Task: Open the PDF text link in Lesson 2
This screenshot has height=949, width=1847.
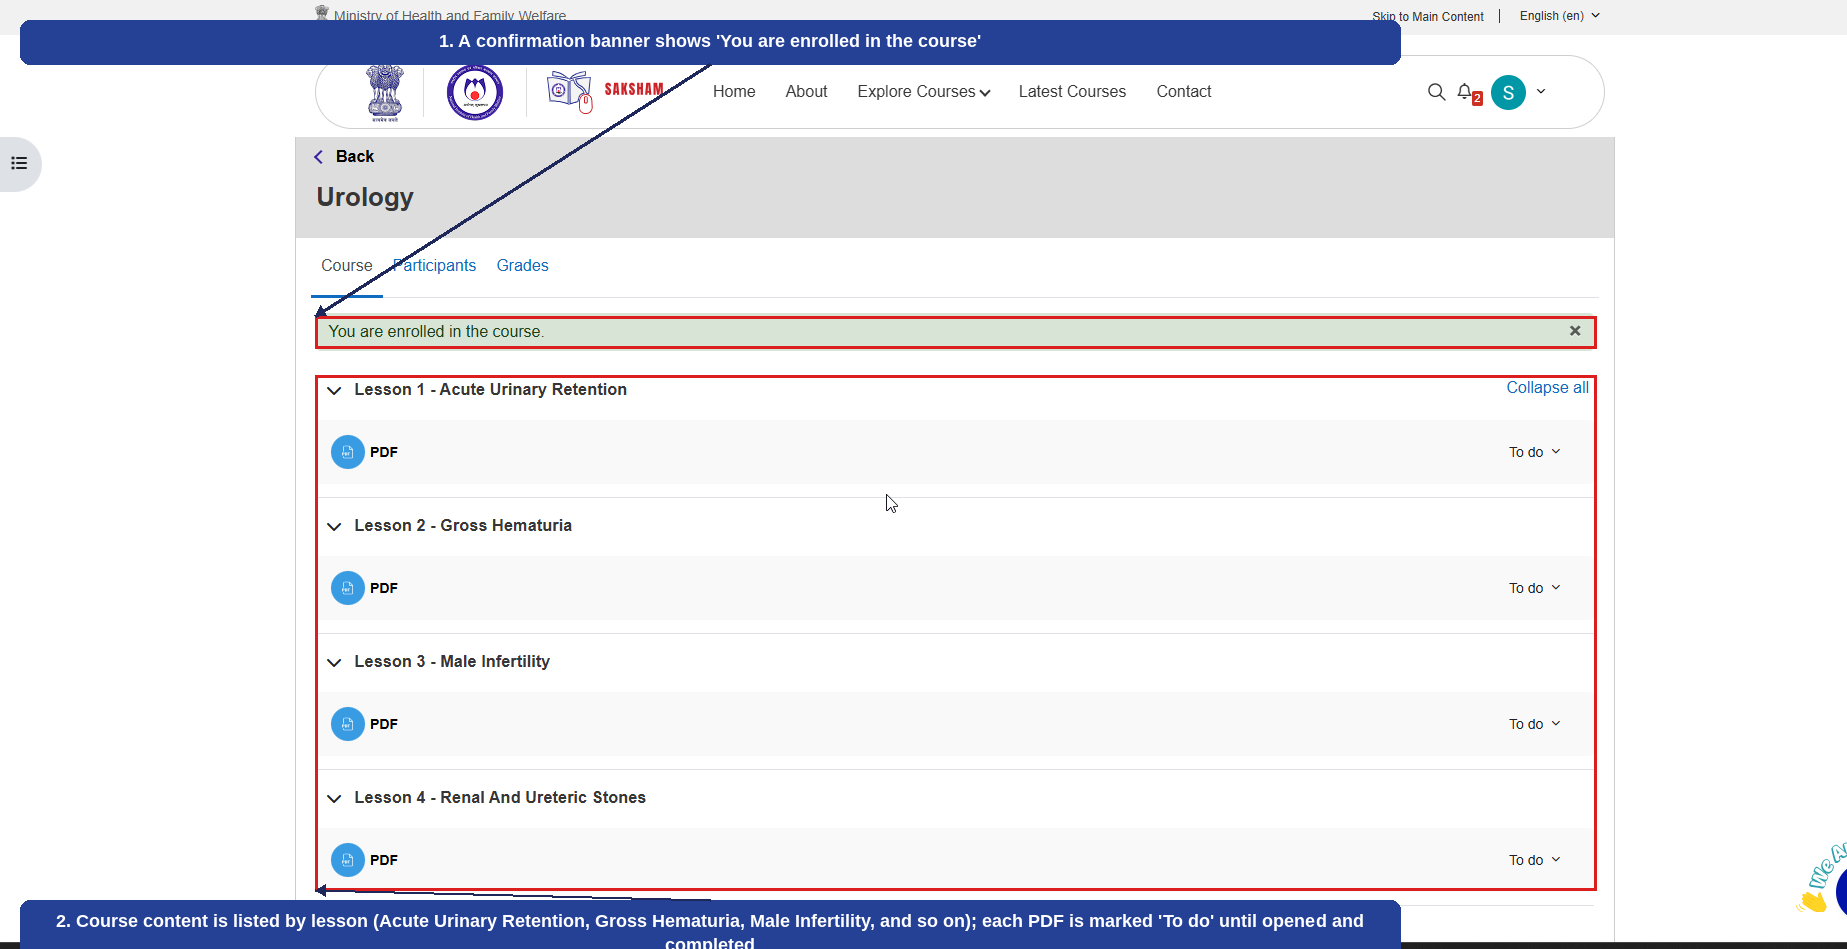Action: click(x=384, y=589)
